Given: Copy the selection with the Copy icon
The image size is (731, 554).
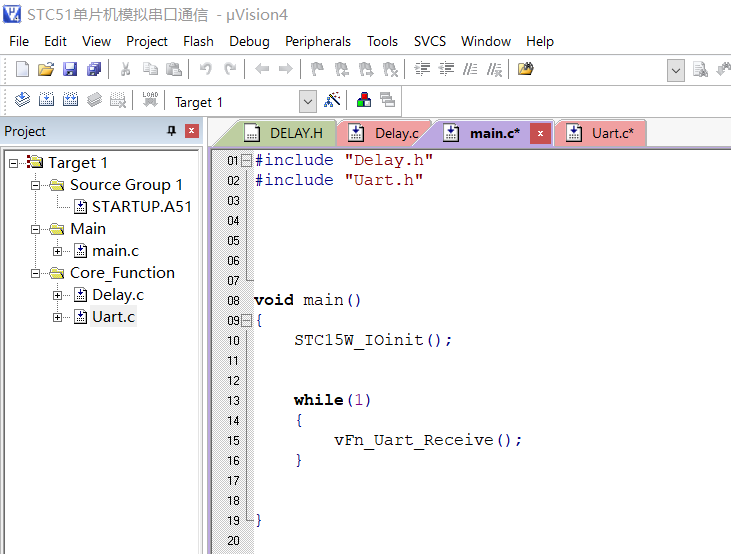Looking at the screenshot, I should (x=150, y=69).
